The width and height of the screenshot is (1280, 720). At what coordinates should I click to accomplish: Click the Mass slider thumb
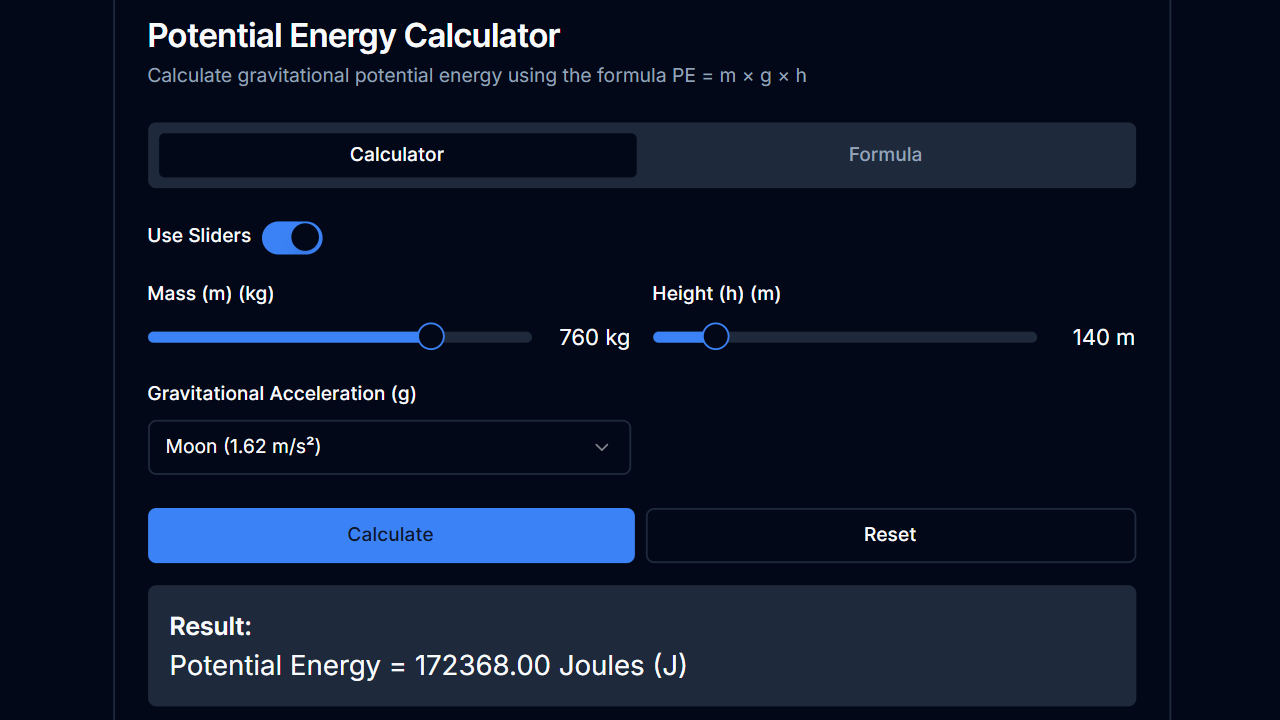click(431, 336)
